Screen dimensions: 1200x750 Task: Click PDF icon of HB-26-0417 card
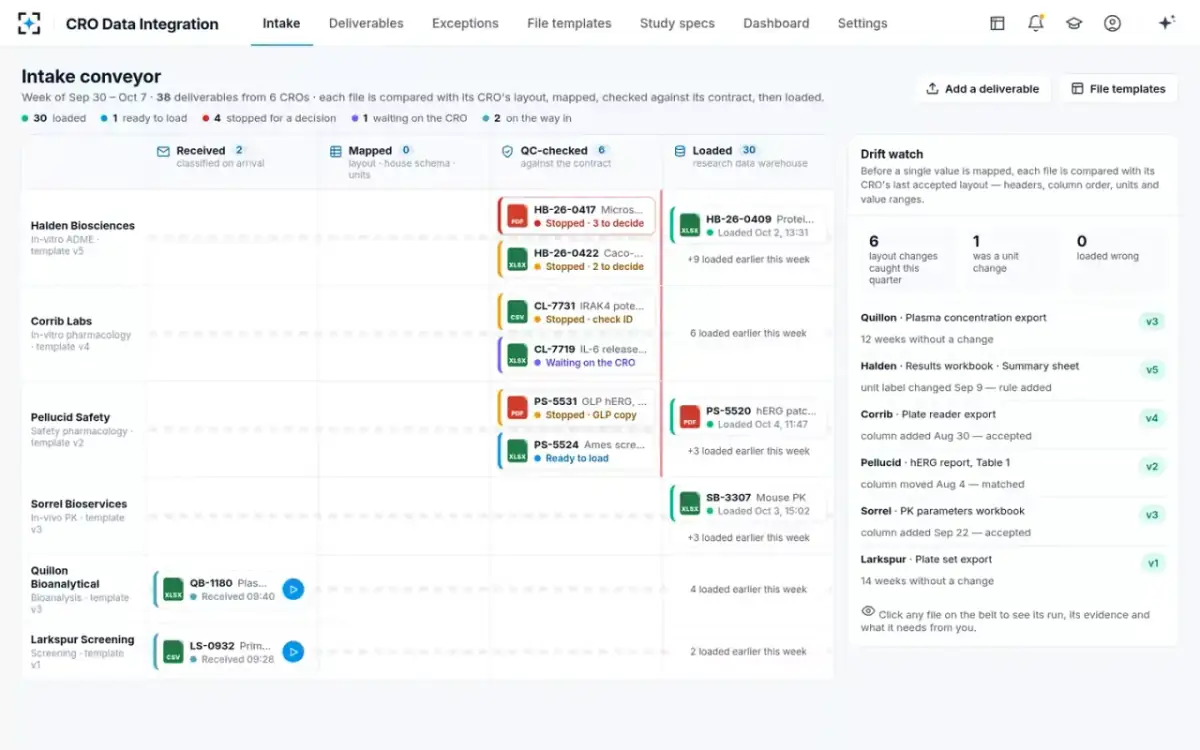[517, 216]
